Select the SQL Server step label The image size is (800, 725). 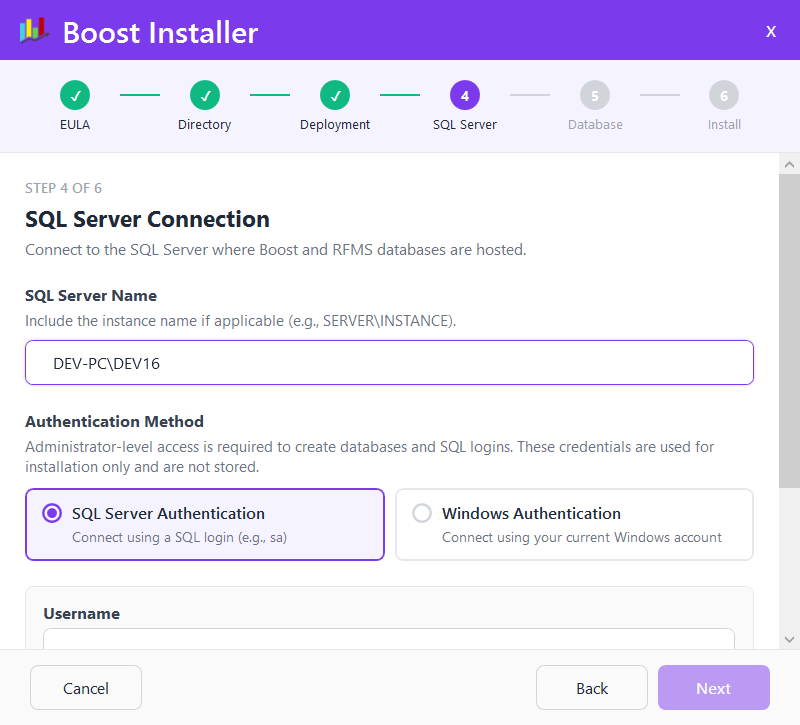(465, 124)
